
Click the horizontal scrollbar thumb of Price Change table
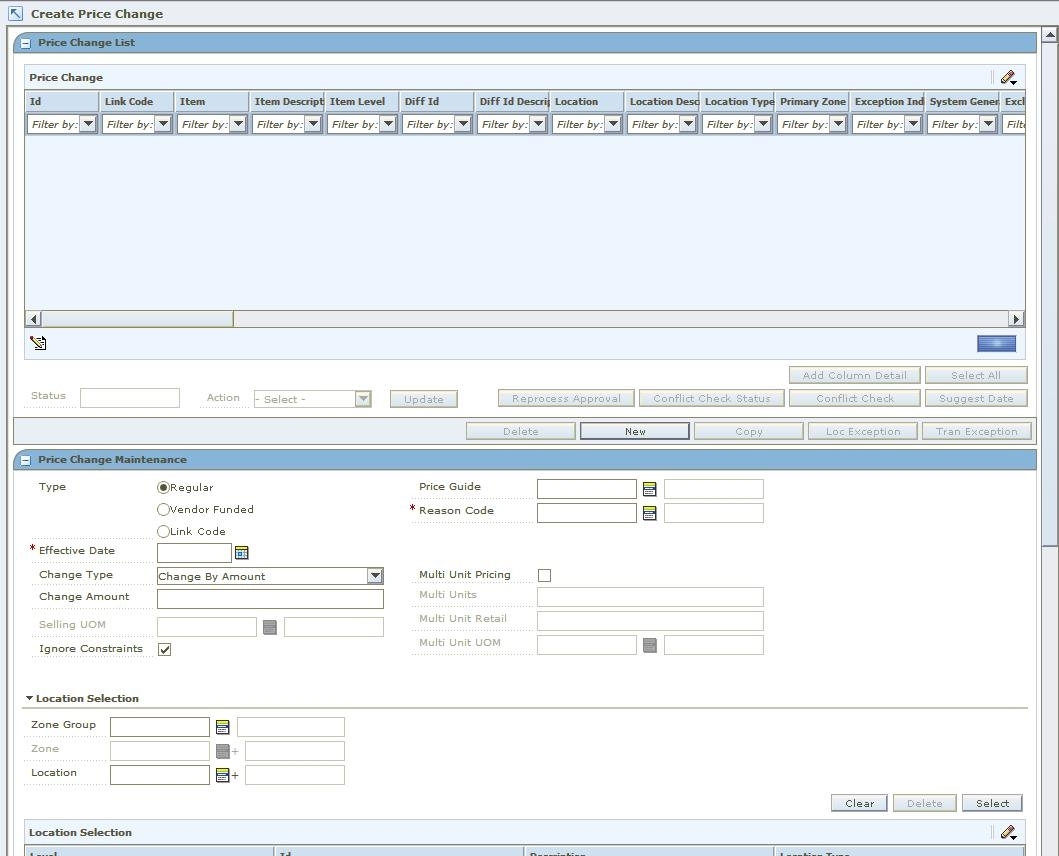tap(137, 319)
